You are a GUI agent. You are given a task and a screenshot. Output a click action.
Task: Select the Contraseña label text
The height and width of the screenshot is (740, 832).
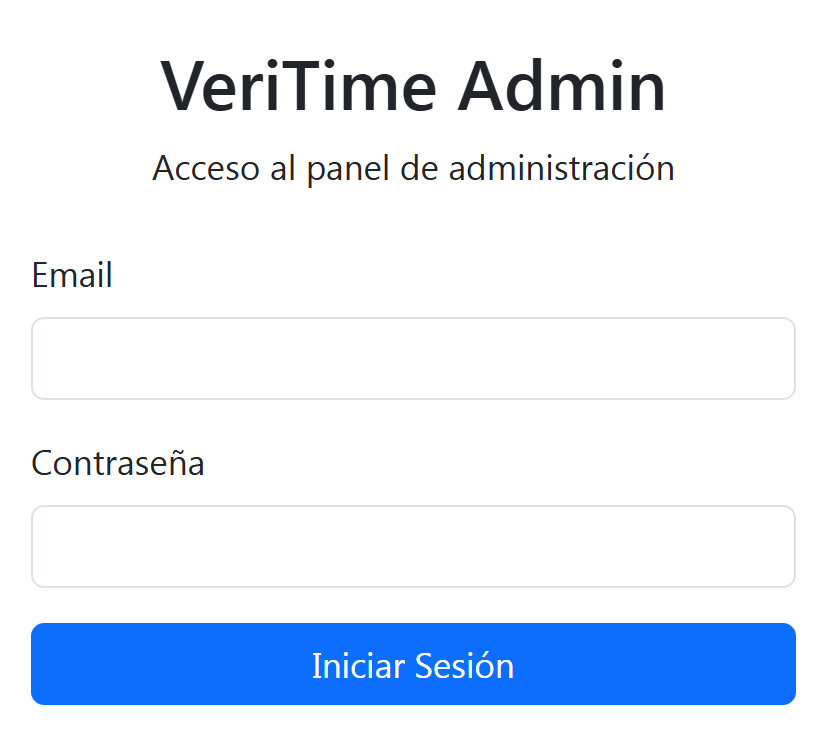tap(117, 463)
